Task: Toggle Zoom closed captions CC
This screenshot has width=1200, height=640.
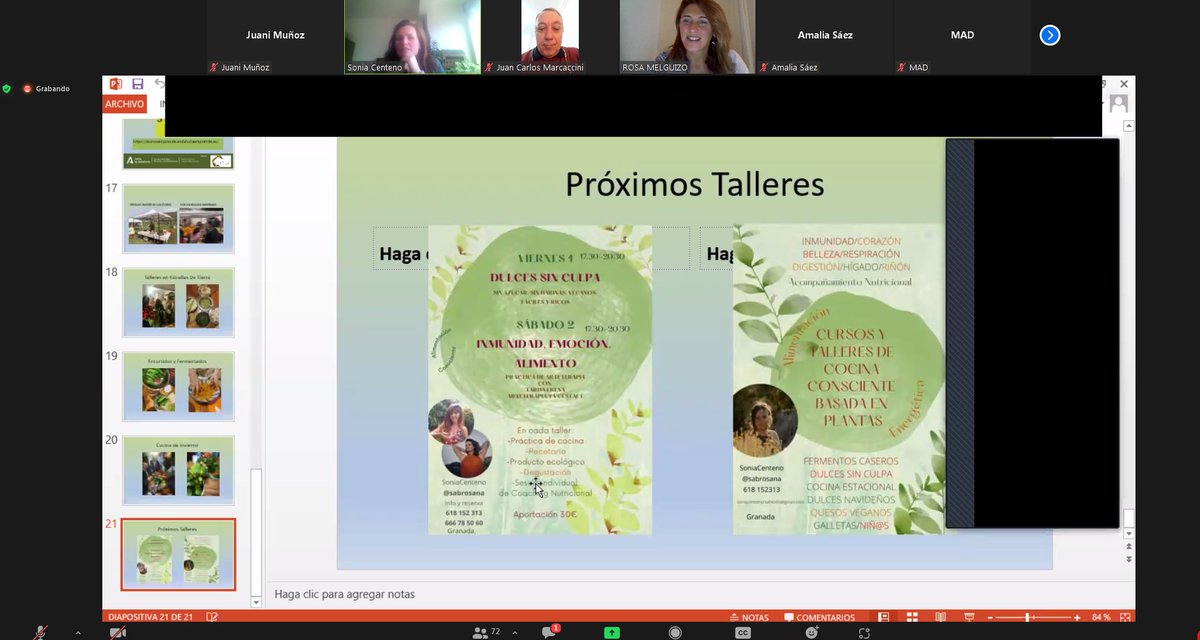Action: 743,632
